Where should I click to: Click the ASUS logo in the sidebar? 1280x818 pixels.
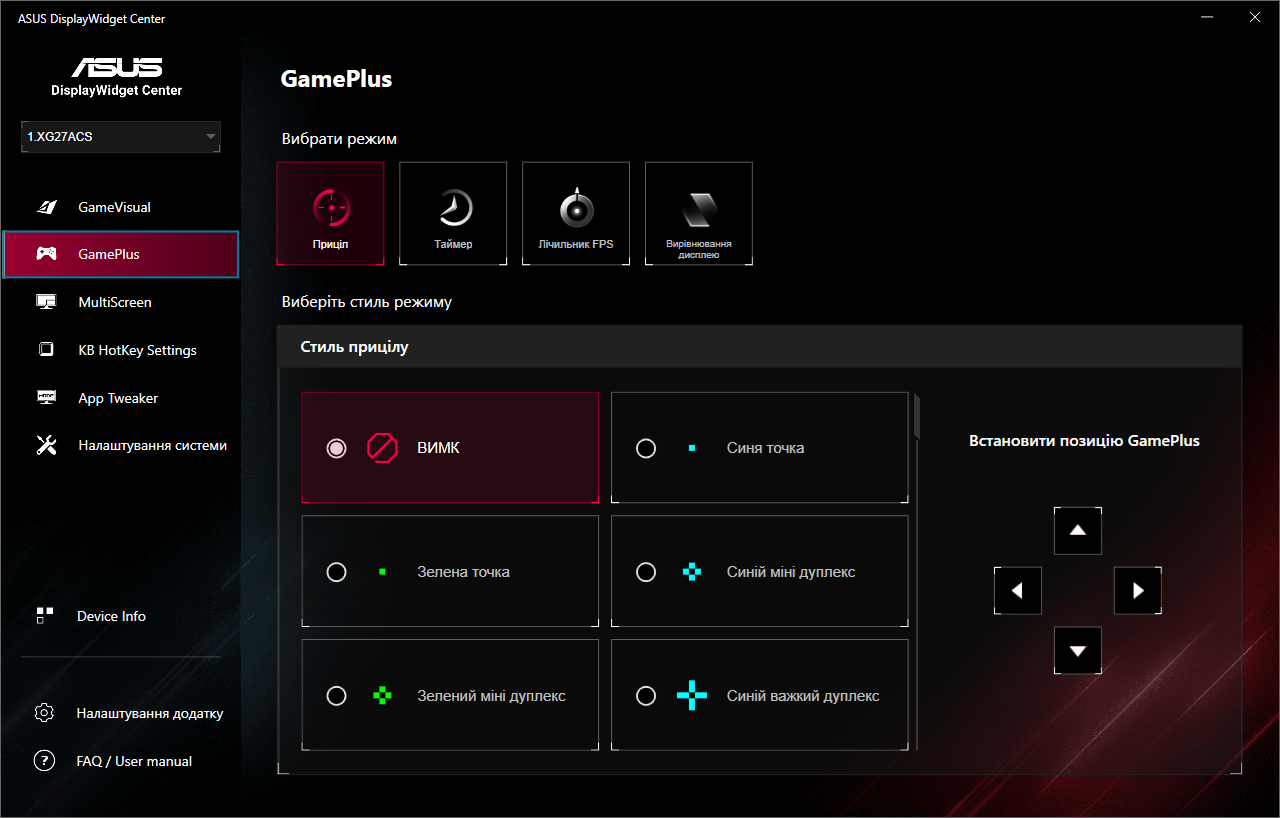click(117, 67)
